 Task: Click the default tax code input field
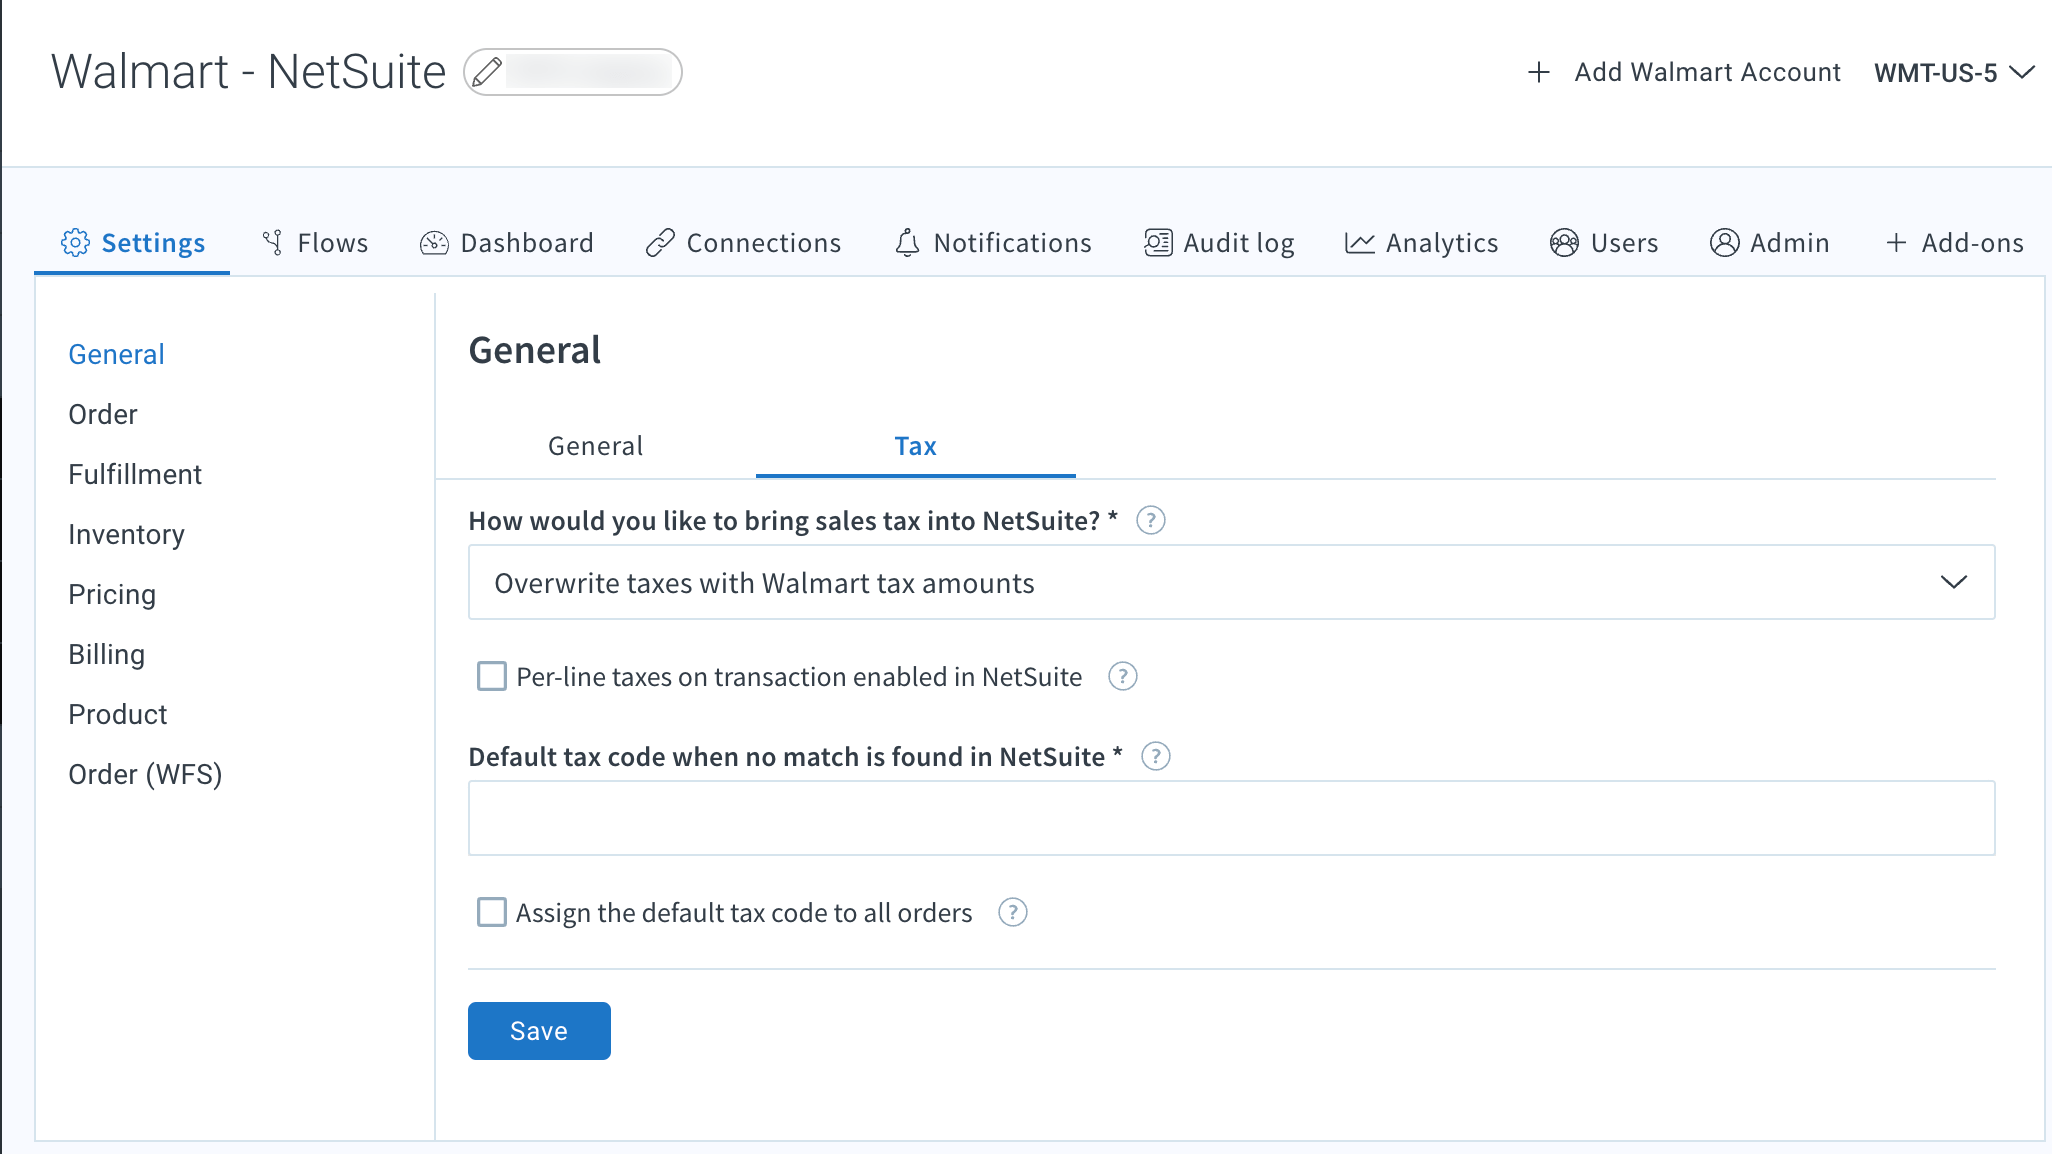pos(1230,818)
